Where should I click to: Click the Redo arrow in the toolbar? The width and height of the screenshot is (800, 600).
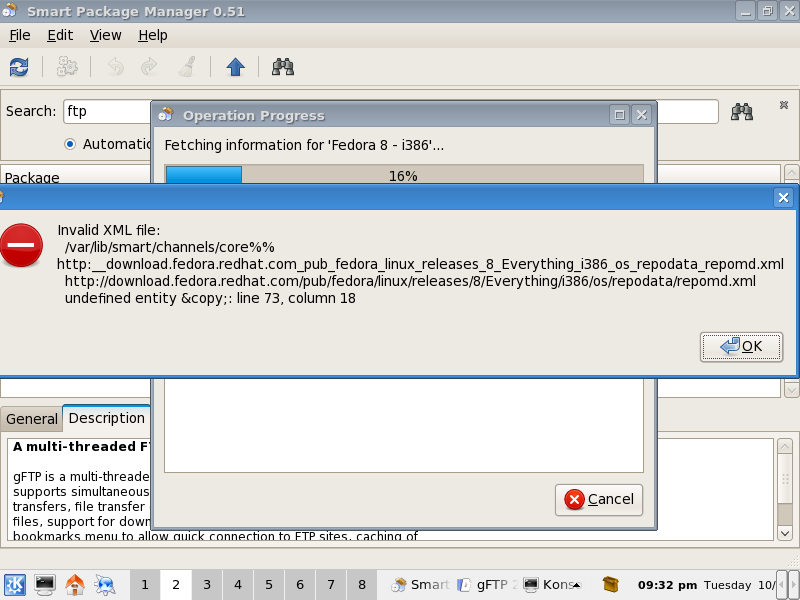coord(149,67)
